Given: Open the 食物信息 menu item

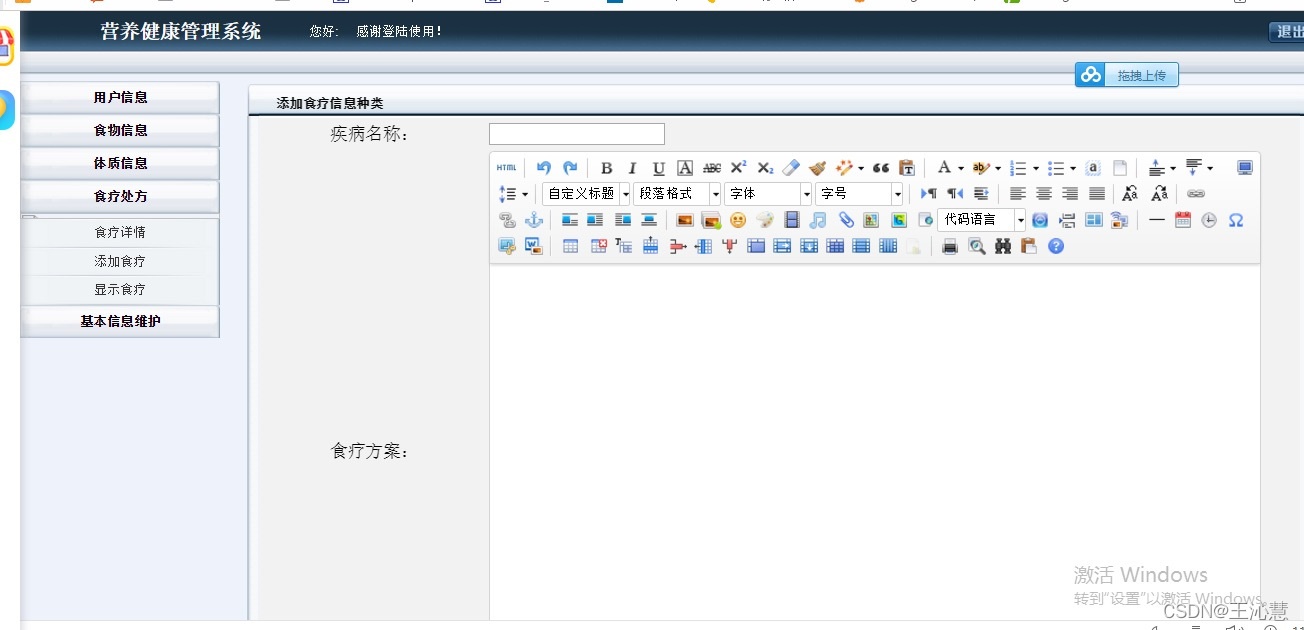Looking at the screenshot, I should click(x=119, y=130).
